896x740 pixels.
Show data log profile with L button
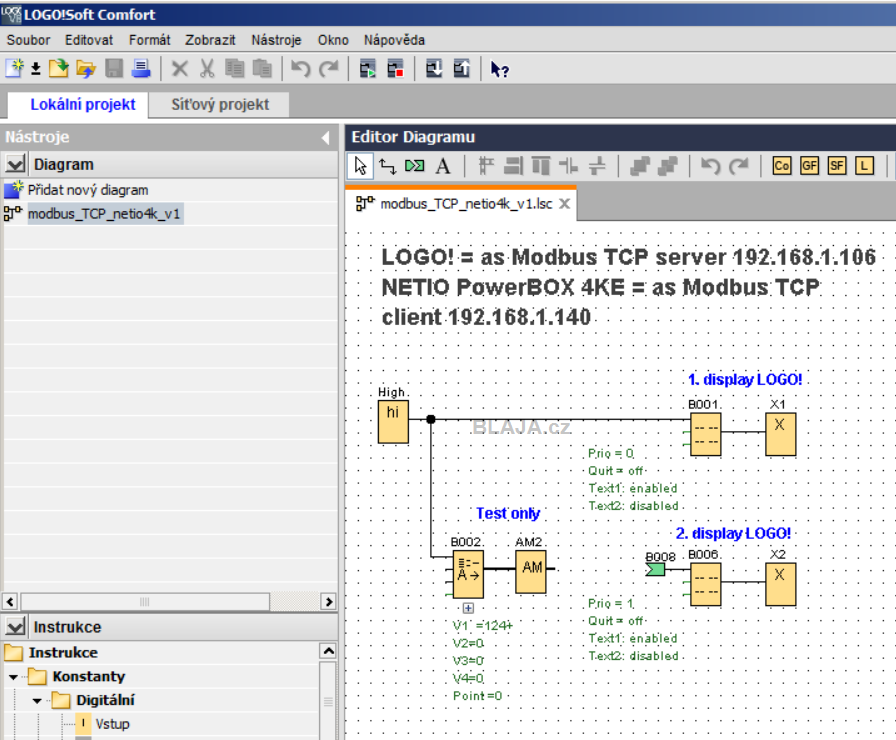click(x=864, y=166)
